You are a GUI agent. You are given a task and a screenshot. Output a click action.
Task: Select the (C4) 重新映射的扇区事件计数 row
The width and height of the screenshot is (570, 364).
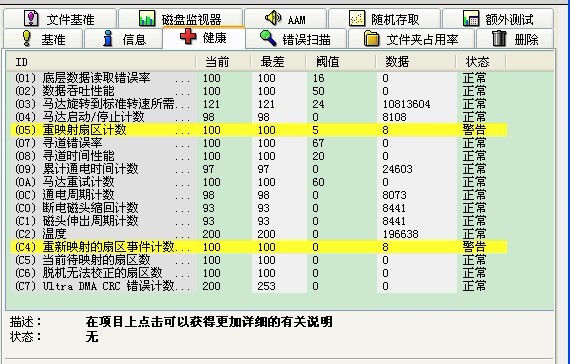(260, 247)
